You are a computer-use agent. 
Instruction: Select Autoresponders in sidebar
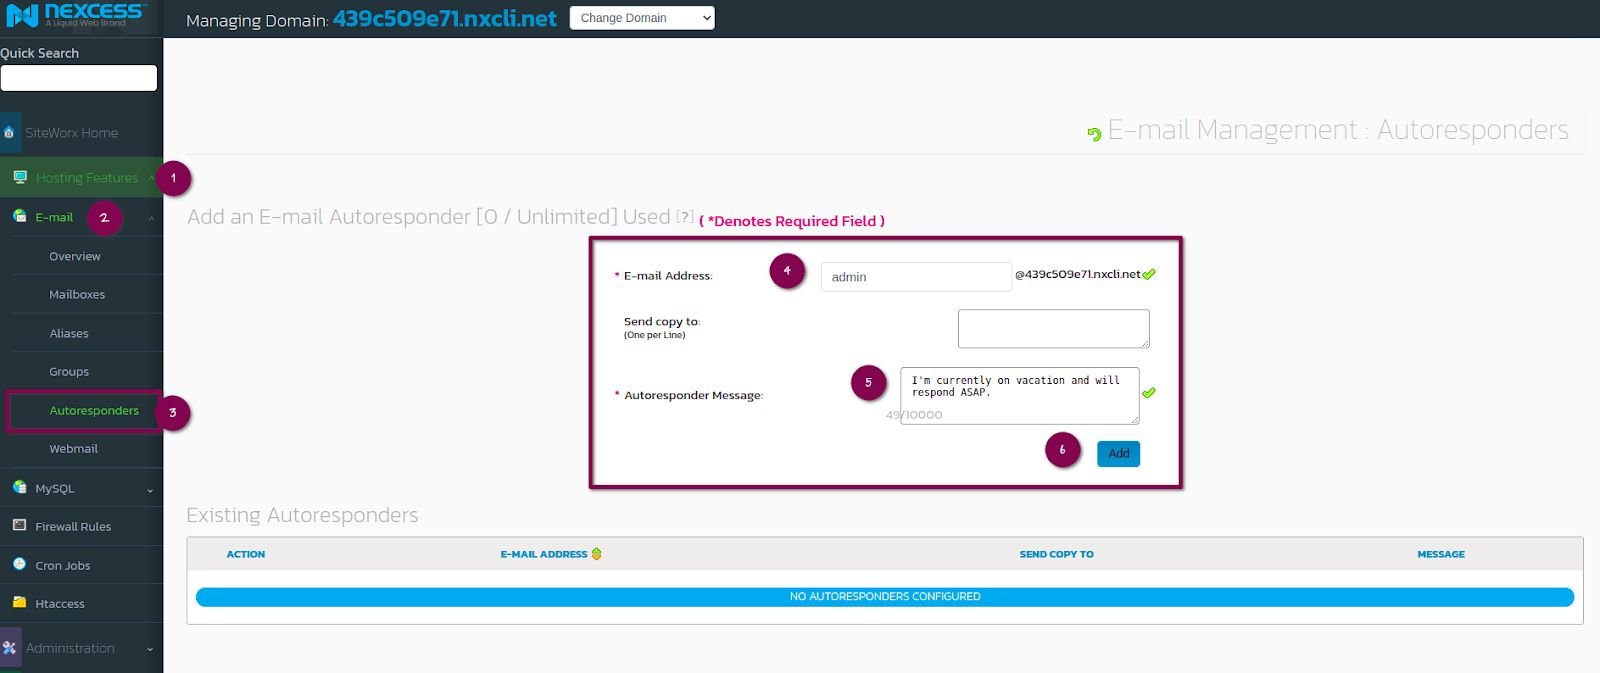coord(94,411)
